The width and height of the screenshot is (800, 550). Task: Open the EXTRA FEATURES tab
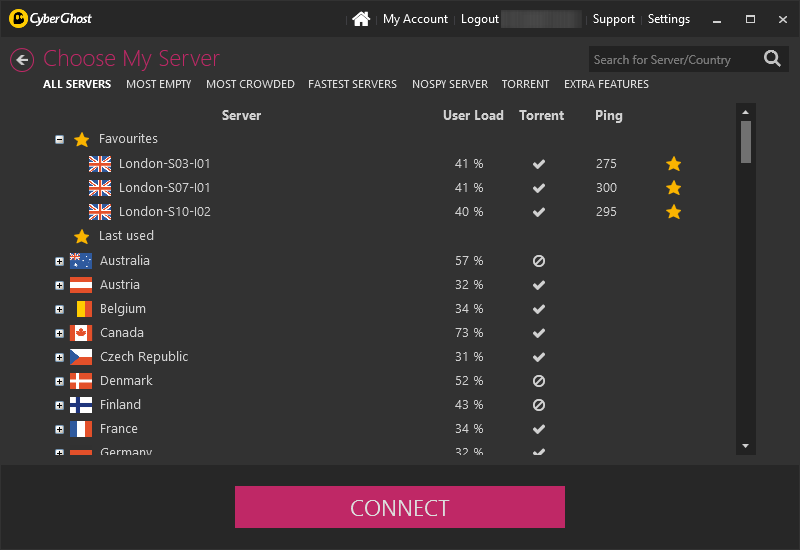(606, 84)
